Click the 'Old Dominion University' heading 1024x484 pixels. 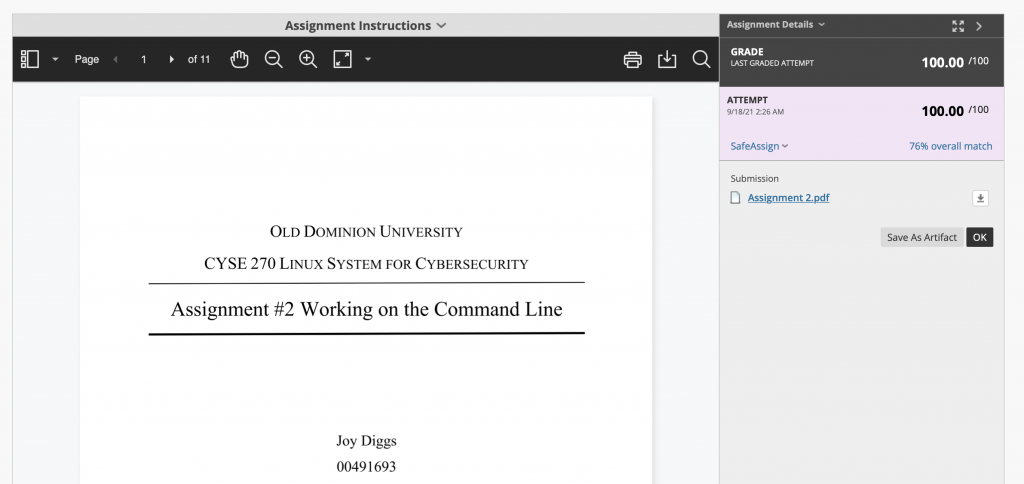366,232
